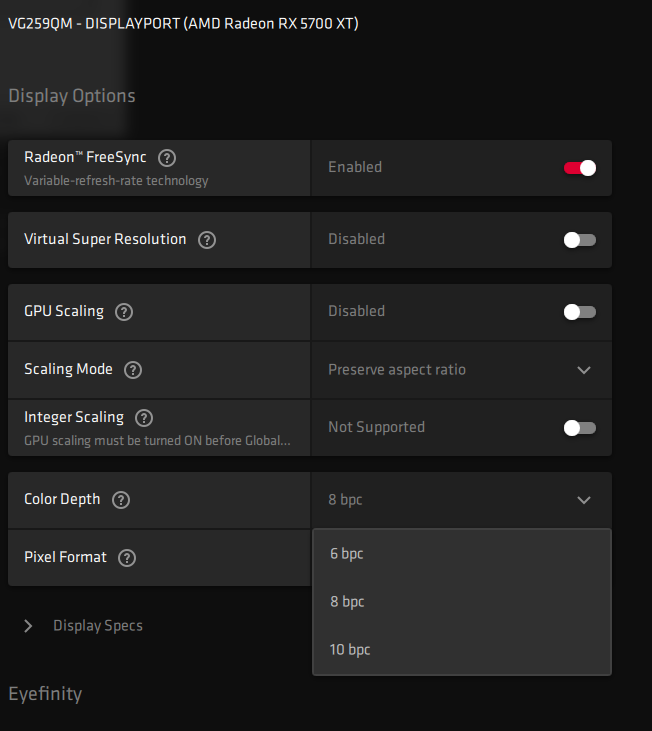
Task: Open the Color Depth help icon
Action: [121, 500]
